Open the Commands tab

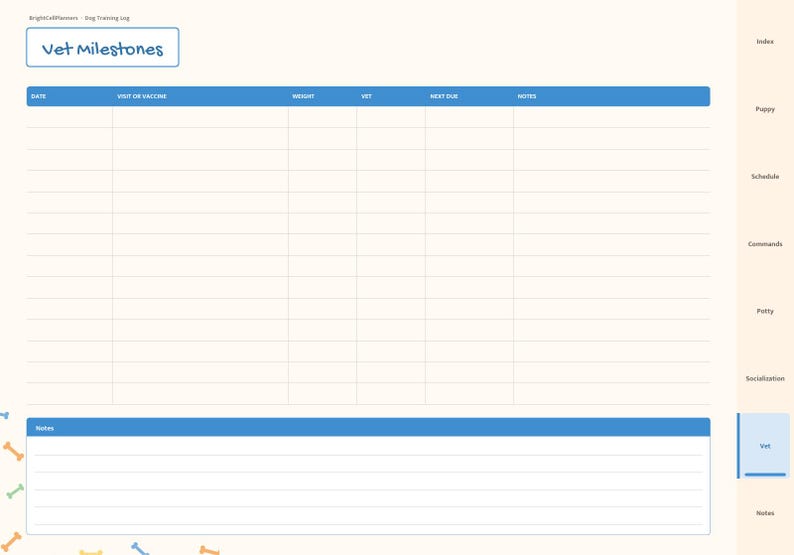765,244
